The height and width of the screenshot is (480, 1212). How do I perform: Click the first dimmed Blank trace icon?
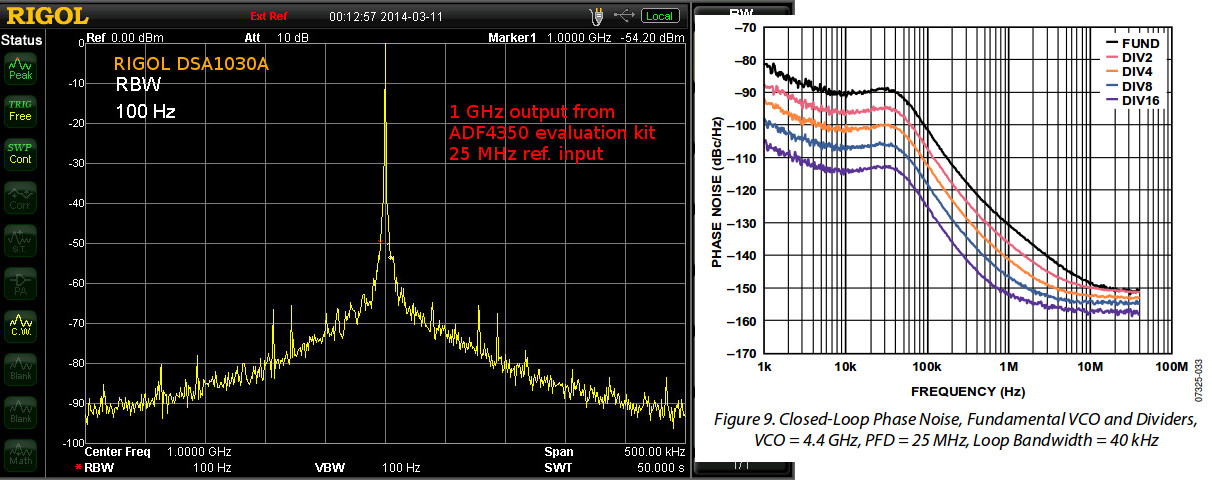tap(20, 368)
